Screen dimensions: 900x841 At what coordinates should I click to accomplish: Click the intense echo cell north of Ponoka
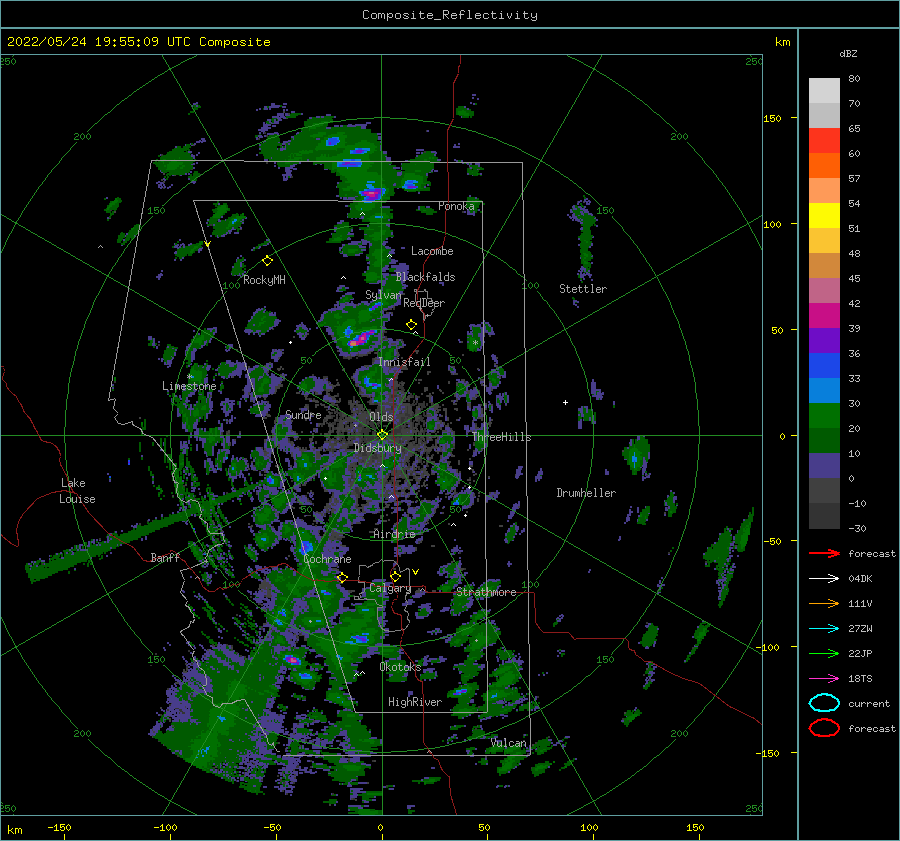coord(371,193)
